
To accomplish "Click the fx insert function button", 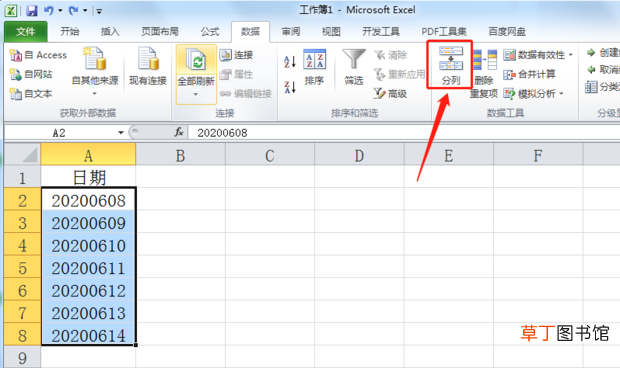I will pos(179,132).
